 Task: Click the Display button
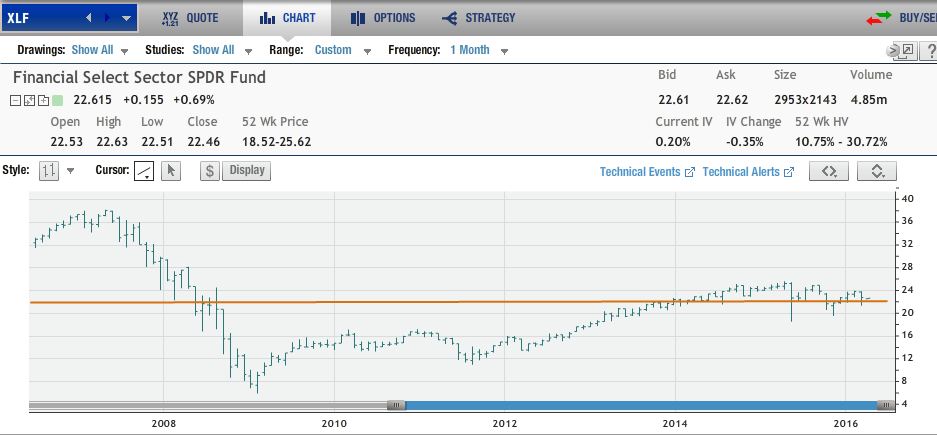(247, 170)
